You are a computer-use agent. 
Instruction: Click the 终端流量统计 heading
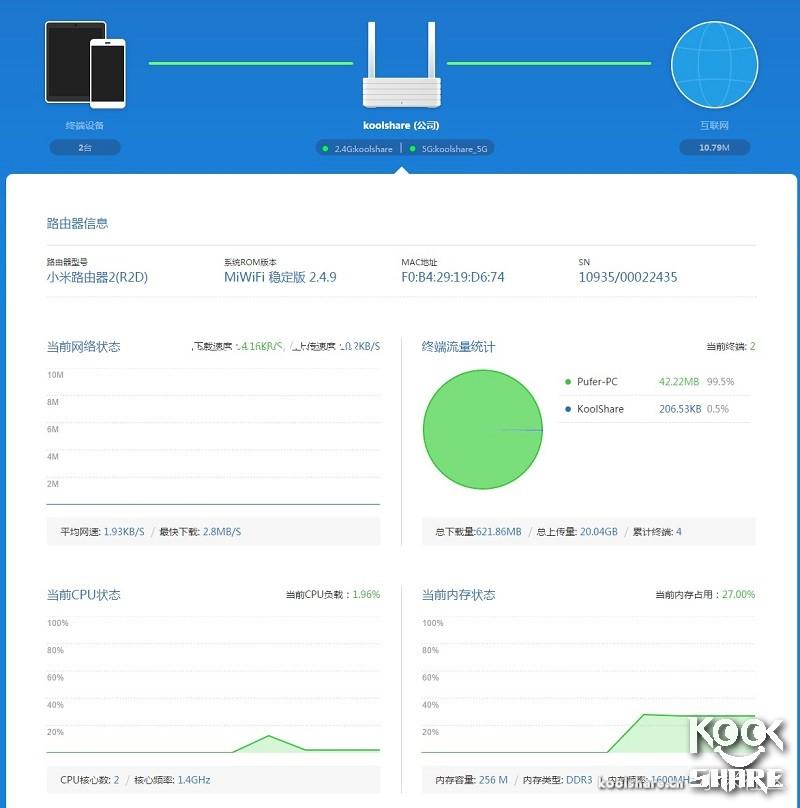tap(458, 346)
